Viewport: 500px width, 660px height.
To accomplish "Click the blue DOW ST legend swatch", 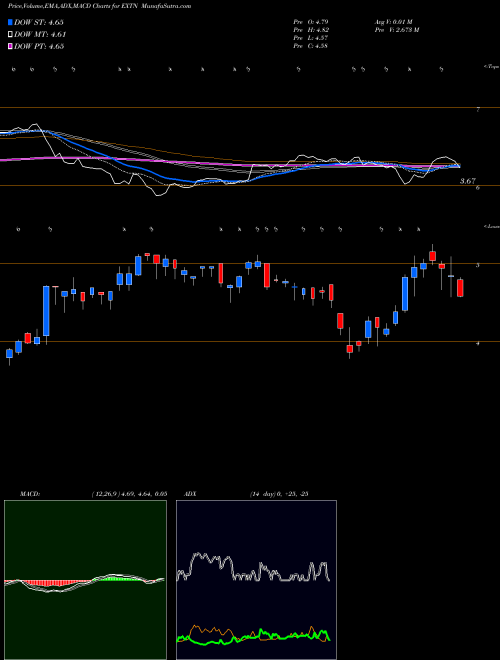I will pyautogui.click(x=10, y=22).
